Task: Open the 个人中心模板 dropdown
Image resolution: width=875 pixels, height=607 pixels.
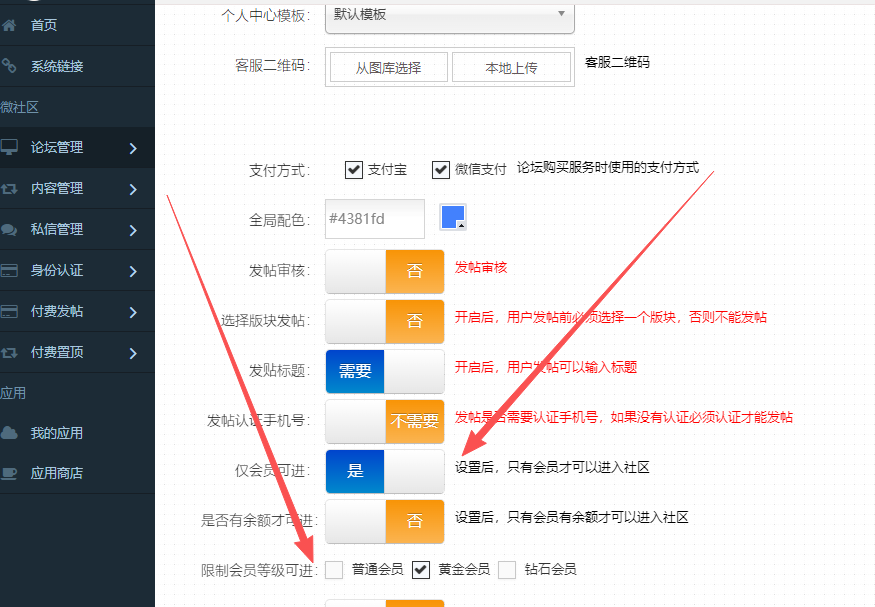Action: click(x=449, y=15)
